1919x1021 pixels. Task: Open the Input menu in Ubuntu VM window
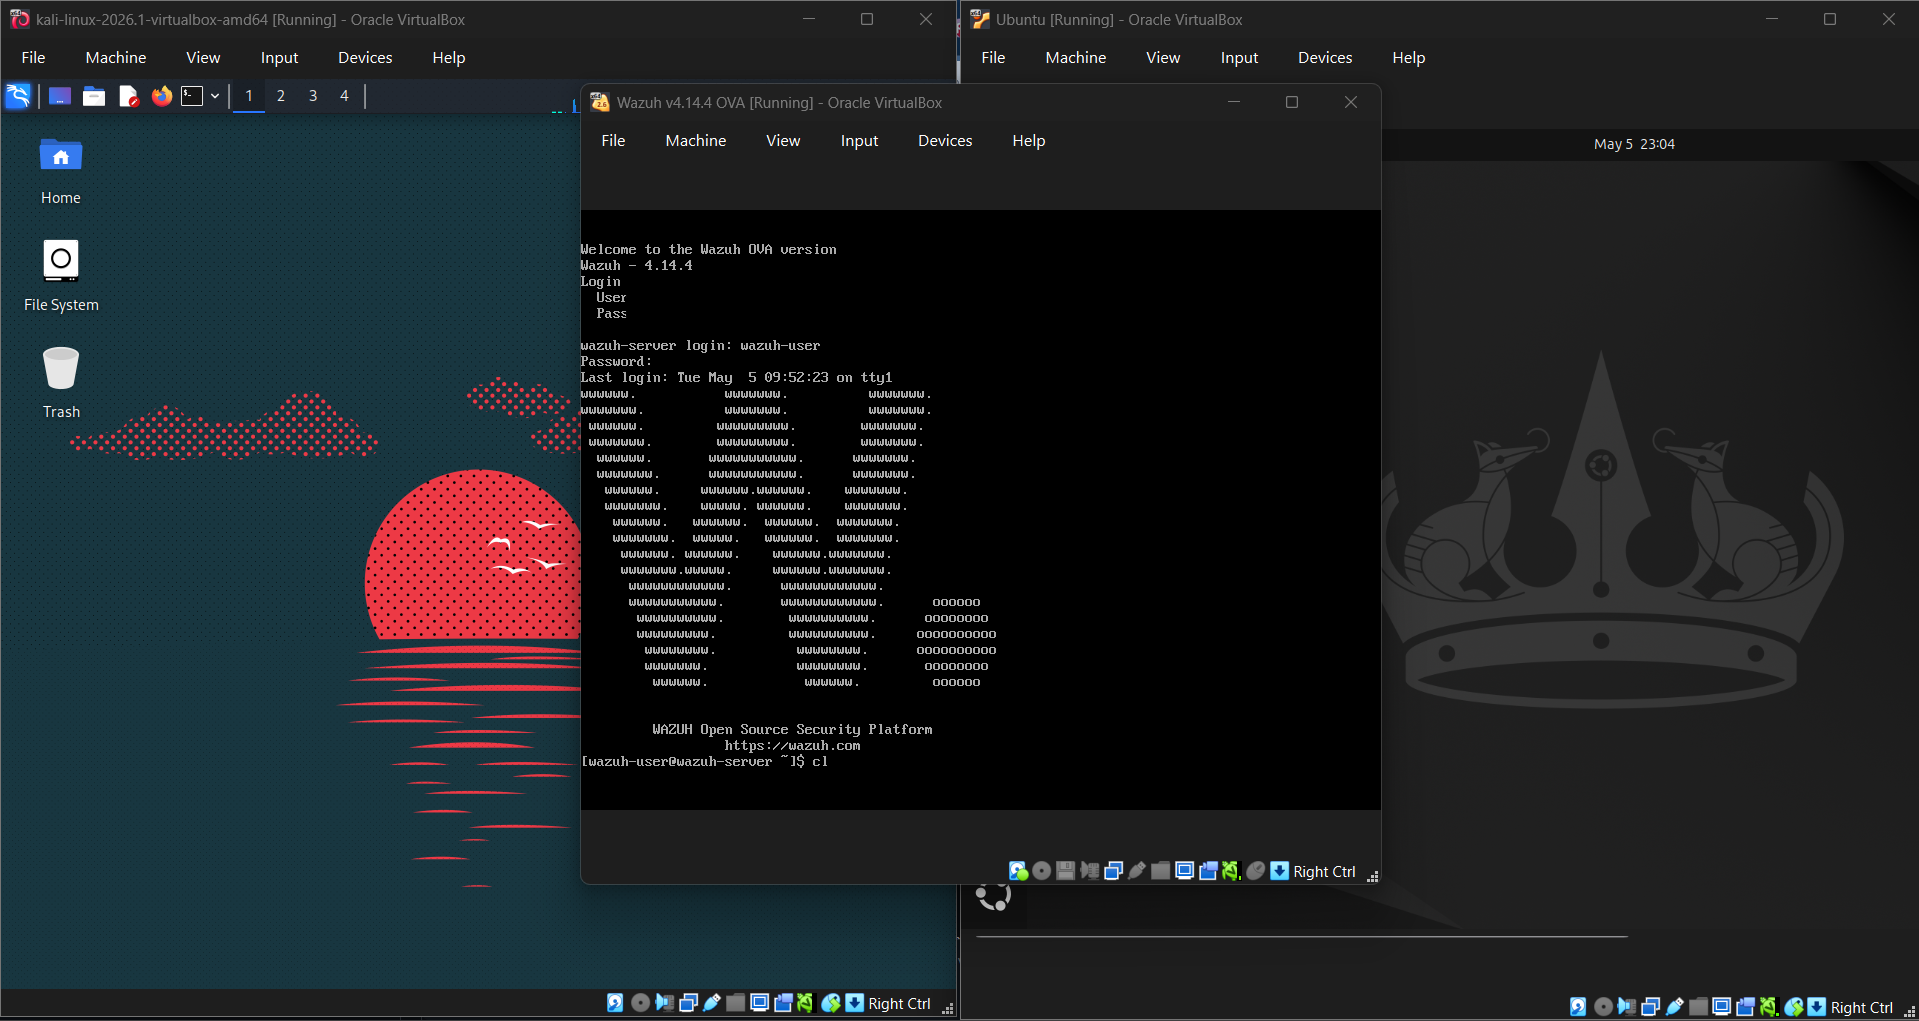1239,58
